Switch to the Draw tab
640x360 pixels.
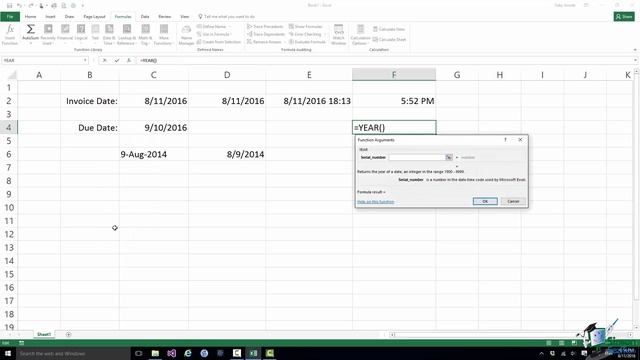click(69, 17)
